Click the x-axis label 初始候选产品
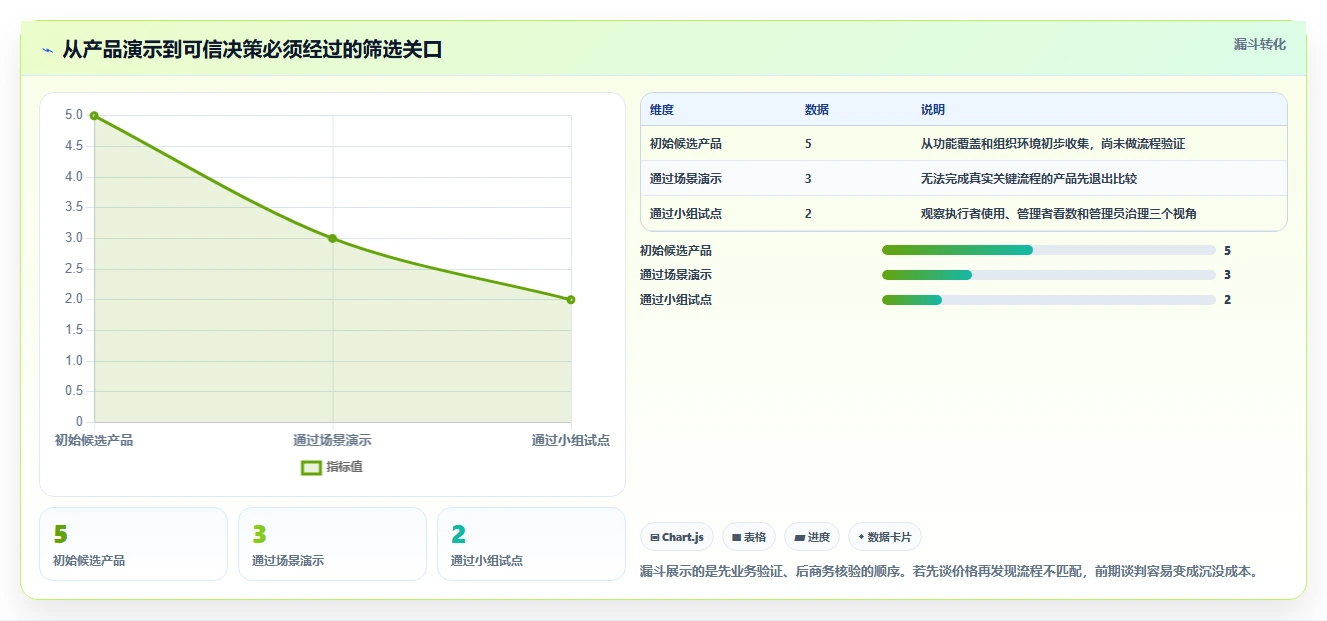This screenshot has width=1327, height=621. coord(94,440)
